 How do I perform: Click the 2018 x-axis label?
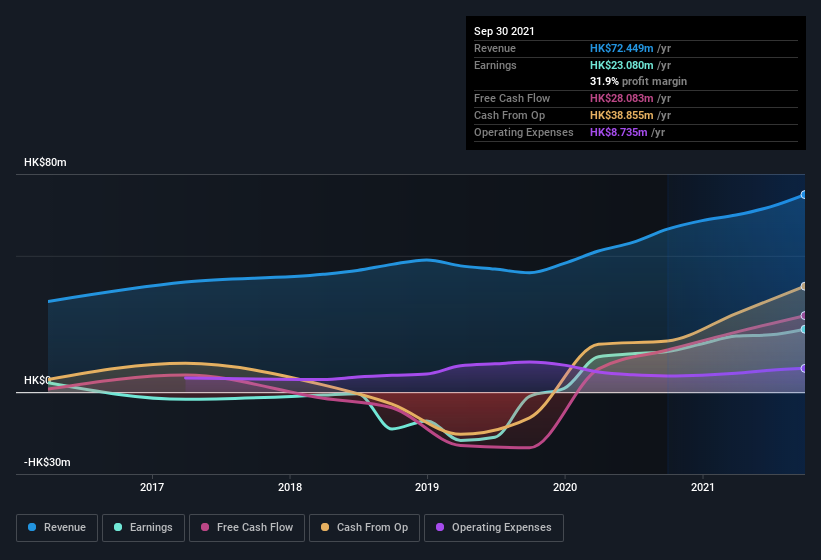pyautogui.click(x=290, y=487)
